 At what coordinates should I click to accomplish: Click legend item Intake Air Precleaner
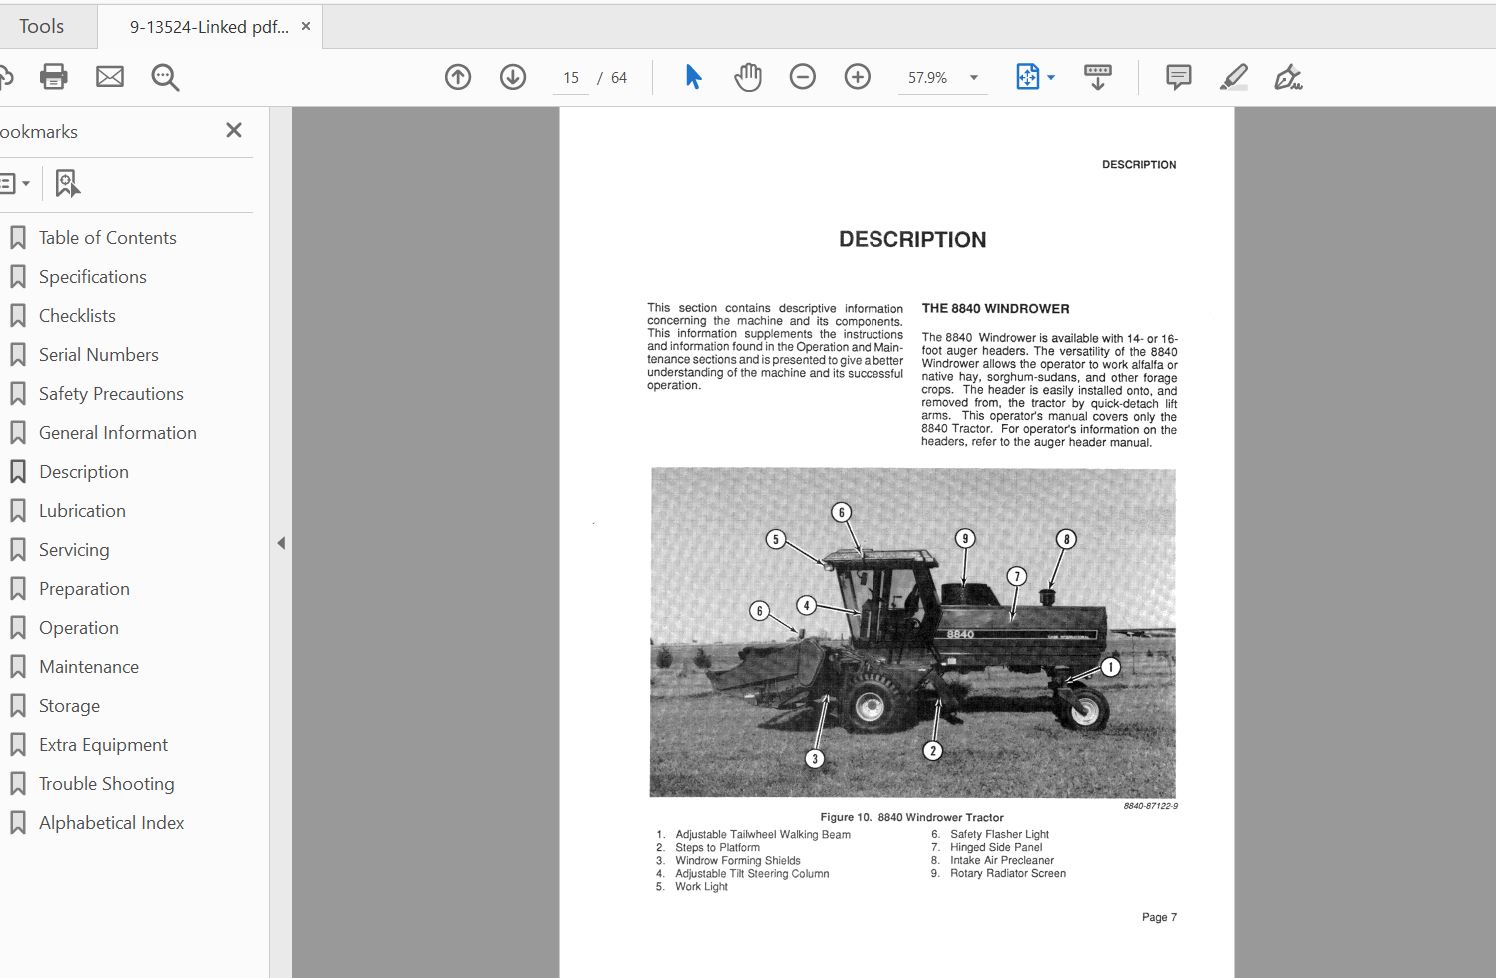[1002, 860]
